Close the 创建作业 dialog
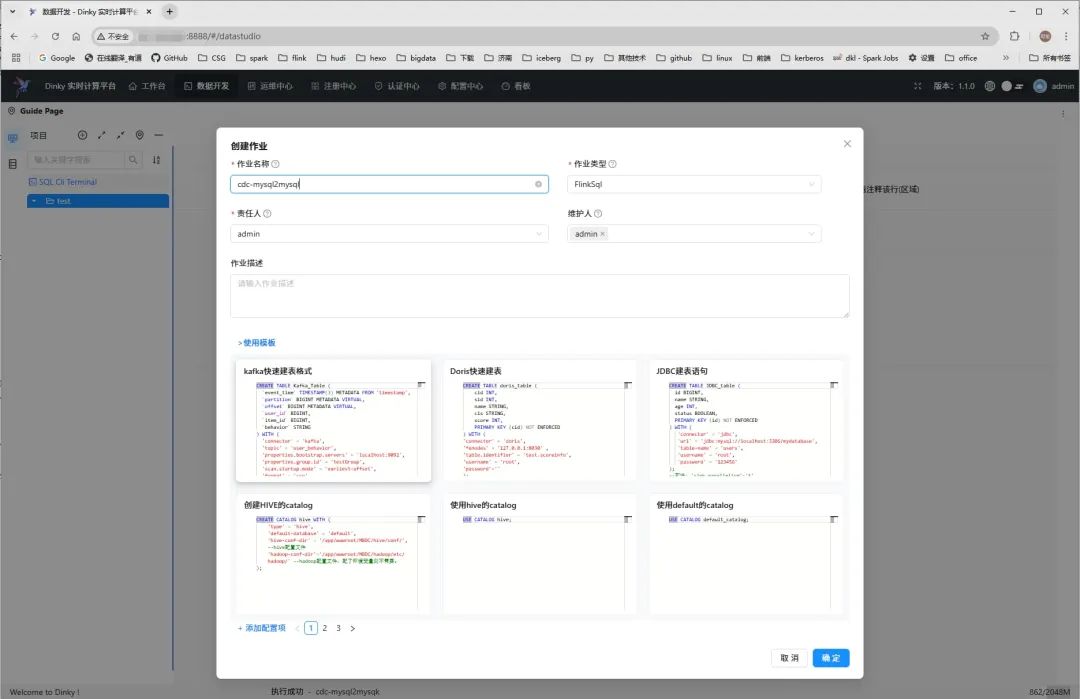 point(847,144)
